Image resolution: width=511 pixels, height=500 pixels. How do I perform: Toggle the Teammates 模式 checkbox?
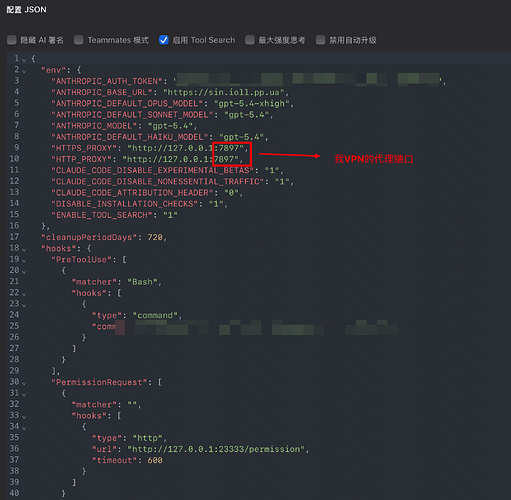79,40
